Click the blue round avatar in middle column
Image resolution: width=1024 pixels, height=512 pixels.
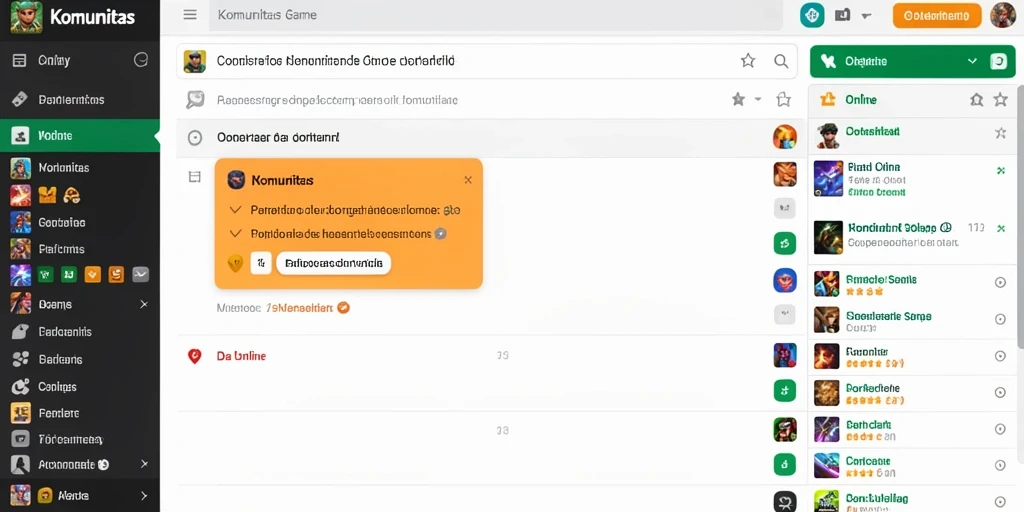784,280
